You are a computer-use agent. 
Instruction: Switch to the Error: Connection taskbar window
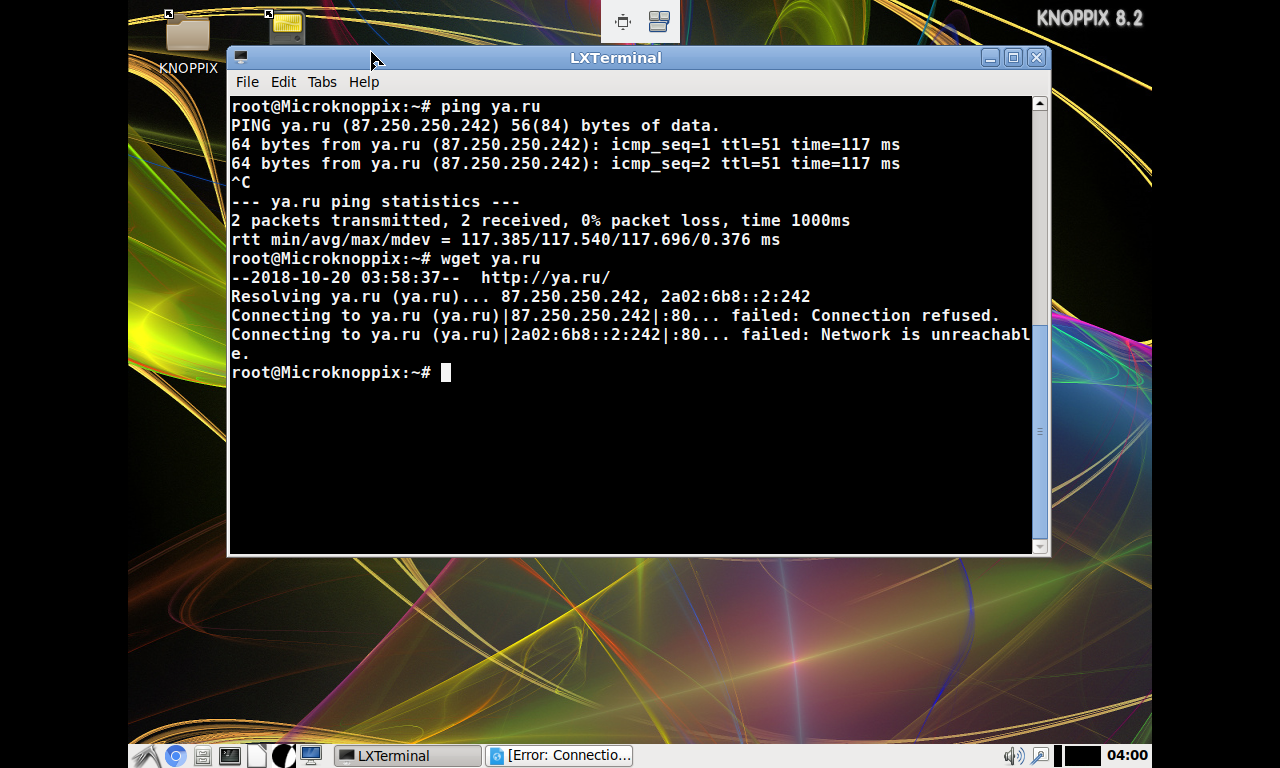(559, 756)
